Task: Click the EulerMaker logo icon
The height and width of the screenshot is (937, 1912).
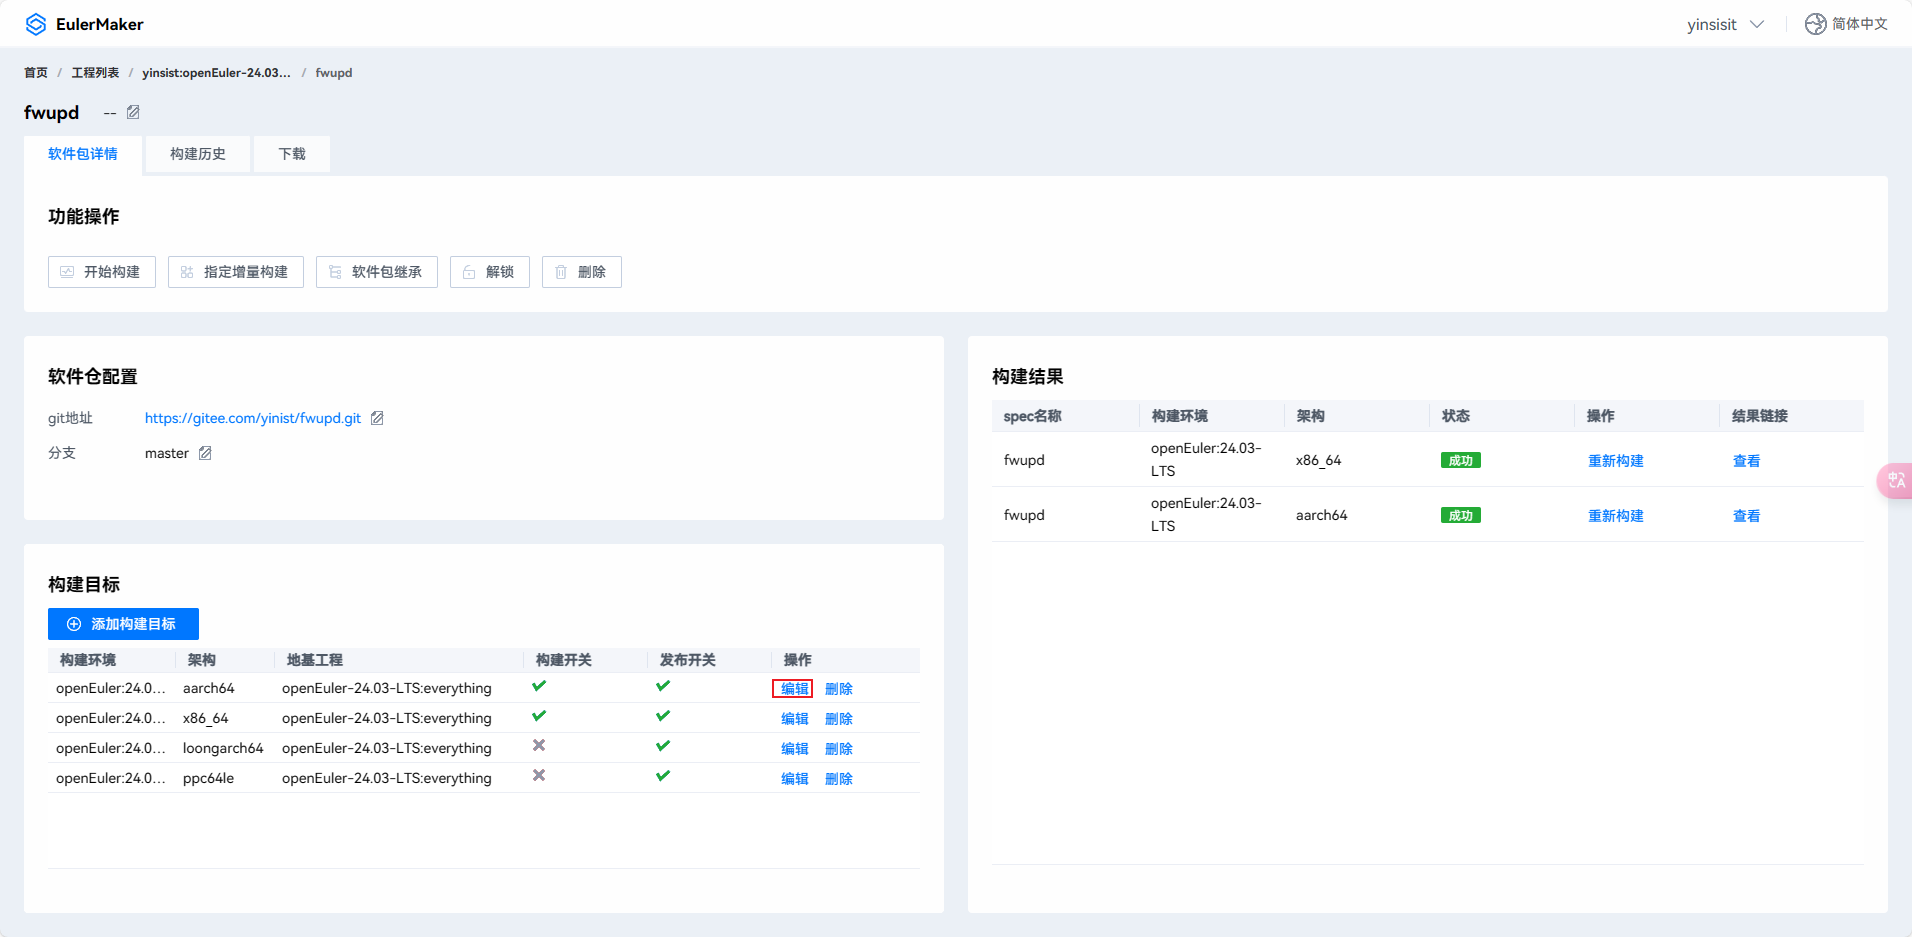Action: coord(36,24)
